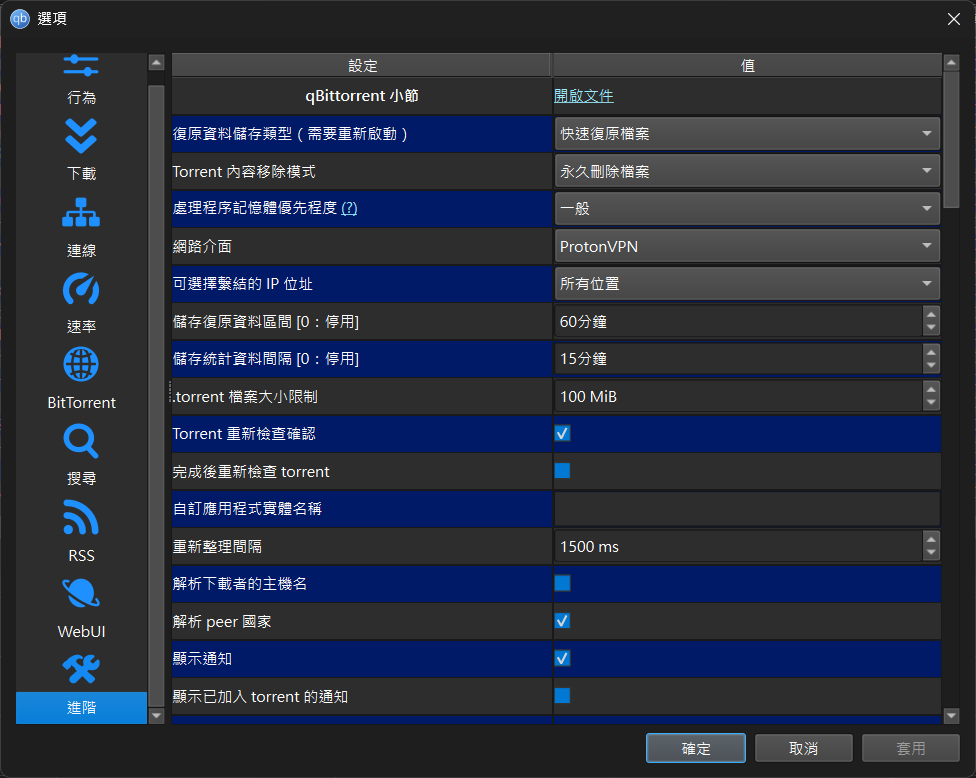Enable 解析下載者的主機名 checkbox
Image resolution: width=976 pixels, height=778 pixels.
click(x=562, y=583)
